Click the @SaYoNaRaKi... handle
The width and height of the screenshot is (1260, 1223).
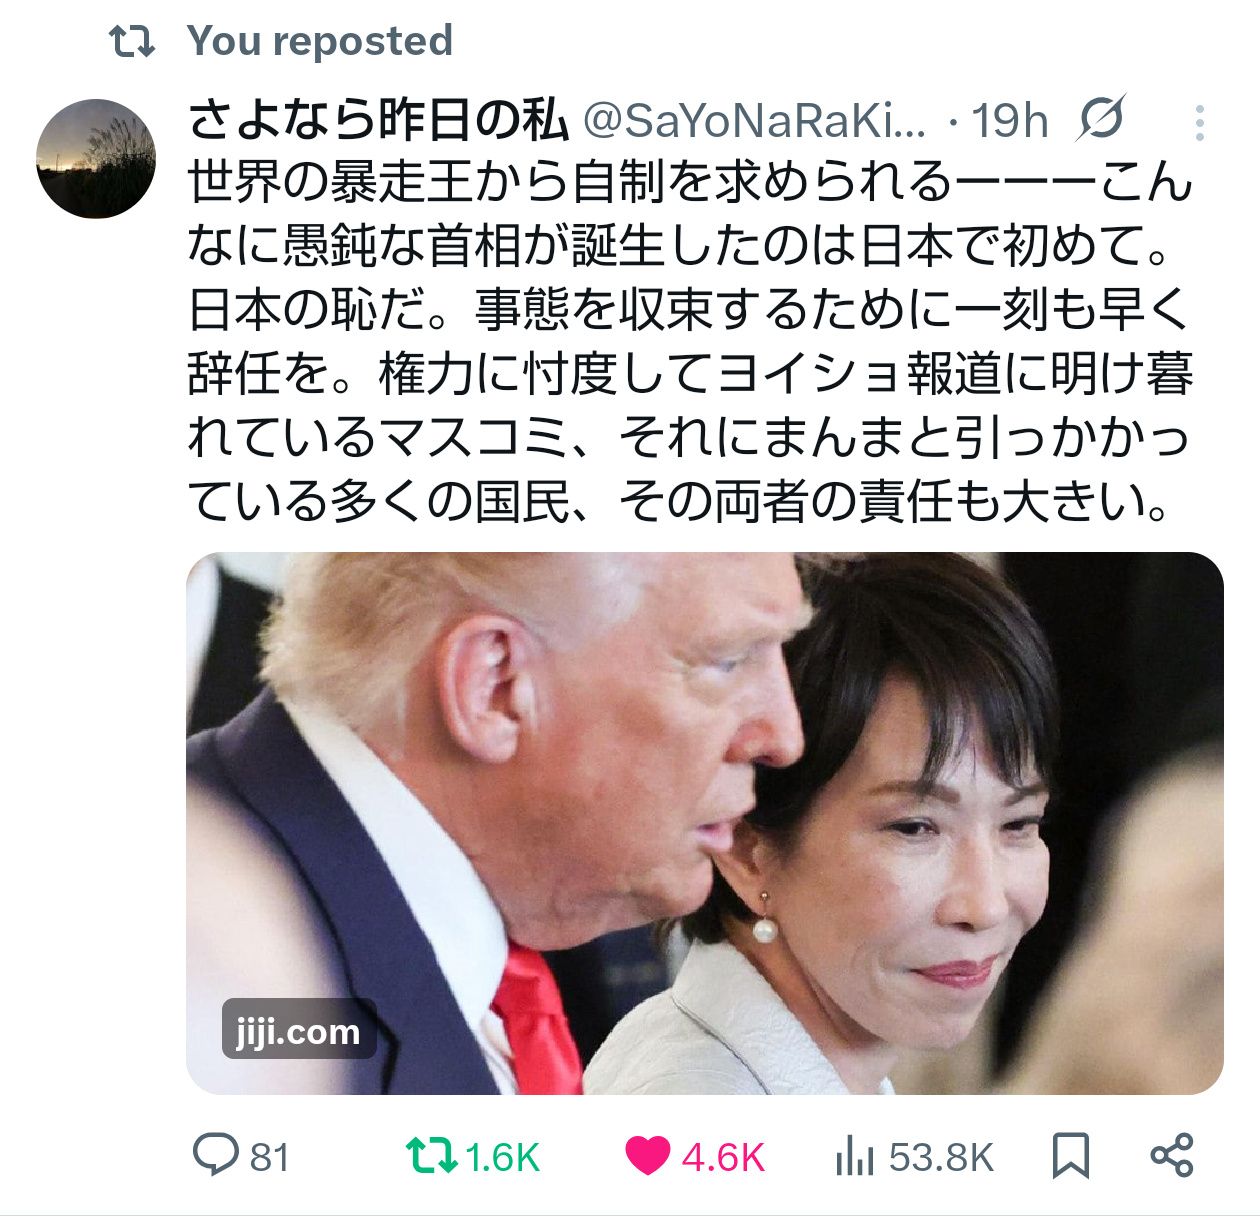[x=754, y=121]
